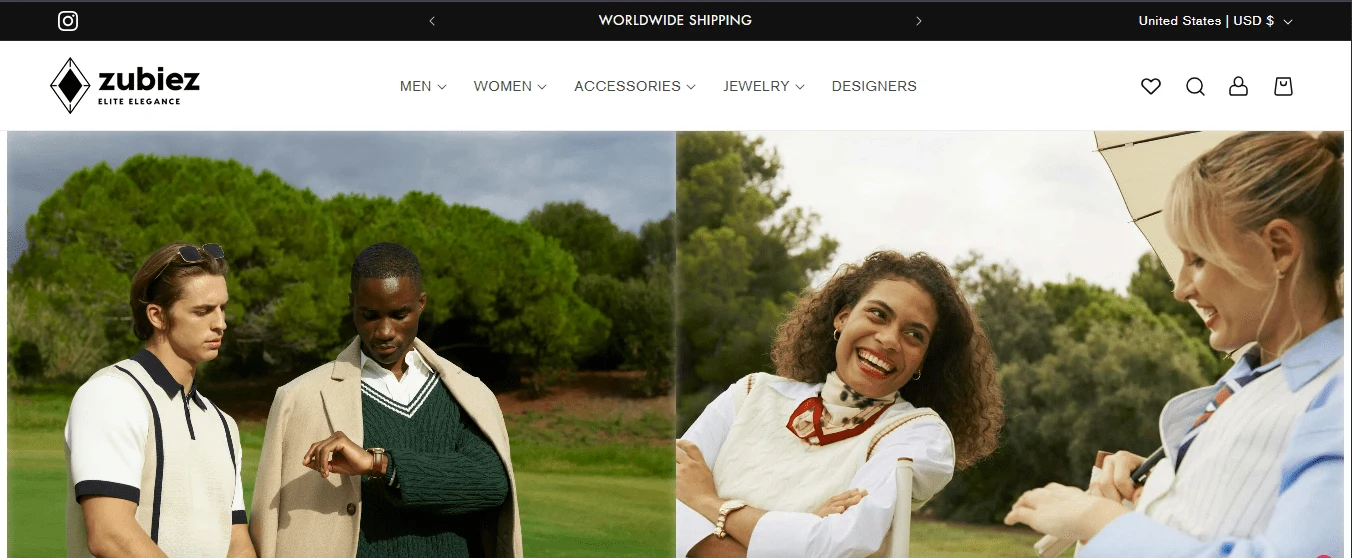
Task: Click the zubiez Elite Elegance wordmark
Action: pos(149,86)
